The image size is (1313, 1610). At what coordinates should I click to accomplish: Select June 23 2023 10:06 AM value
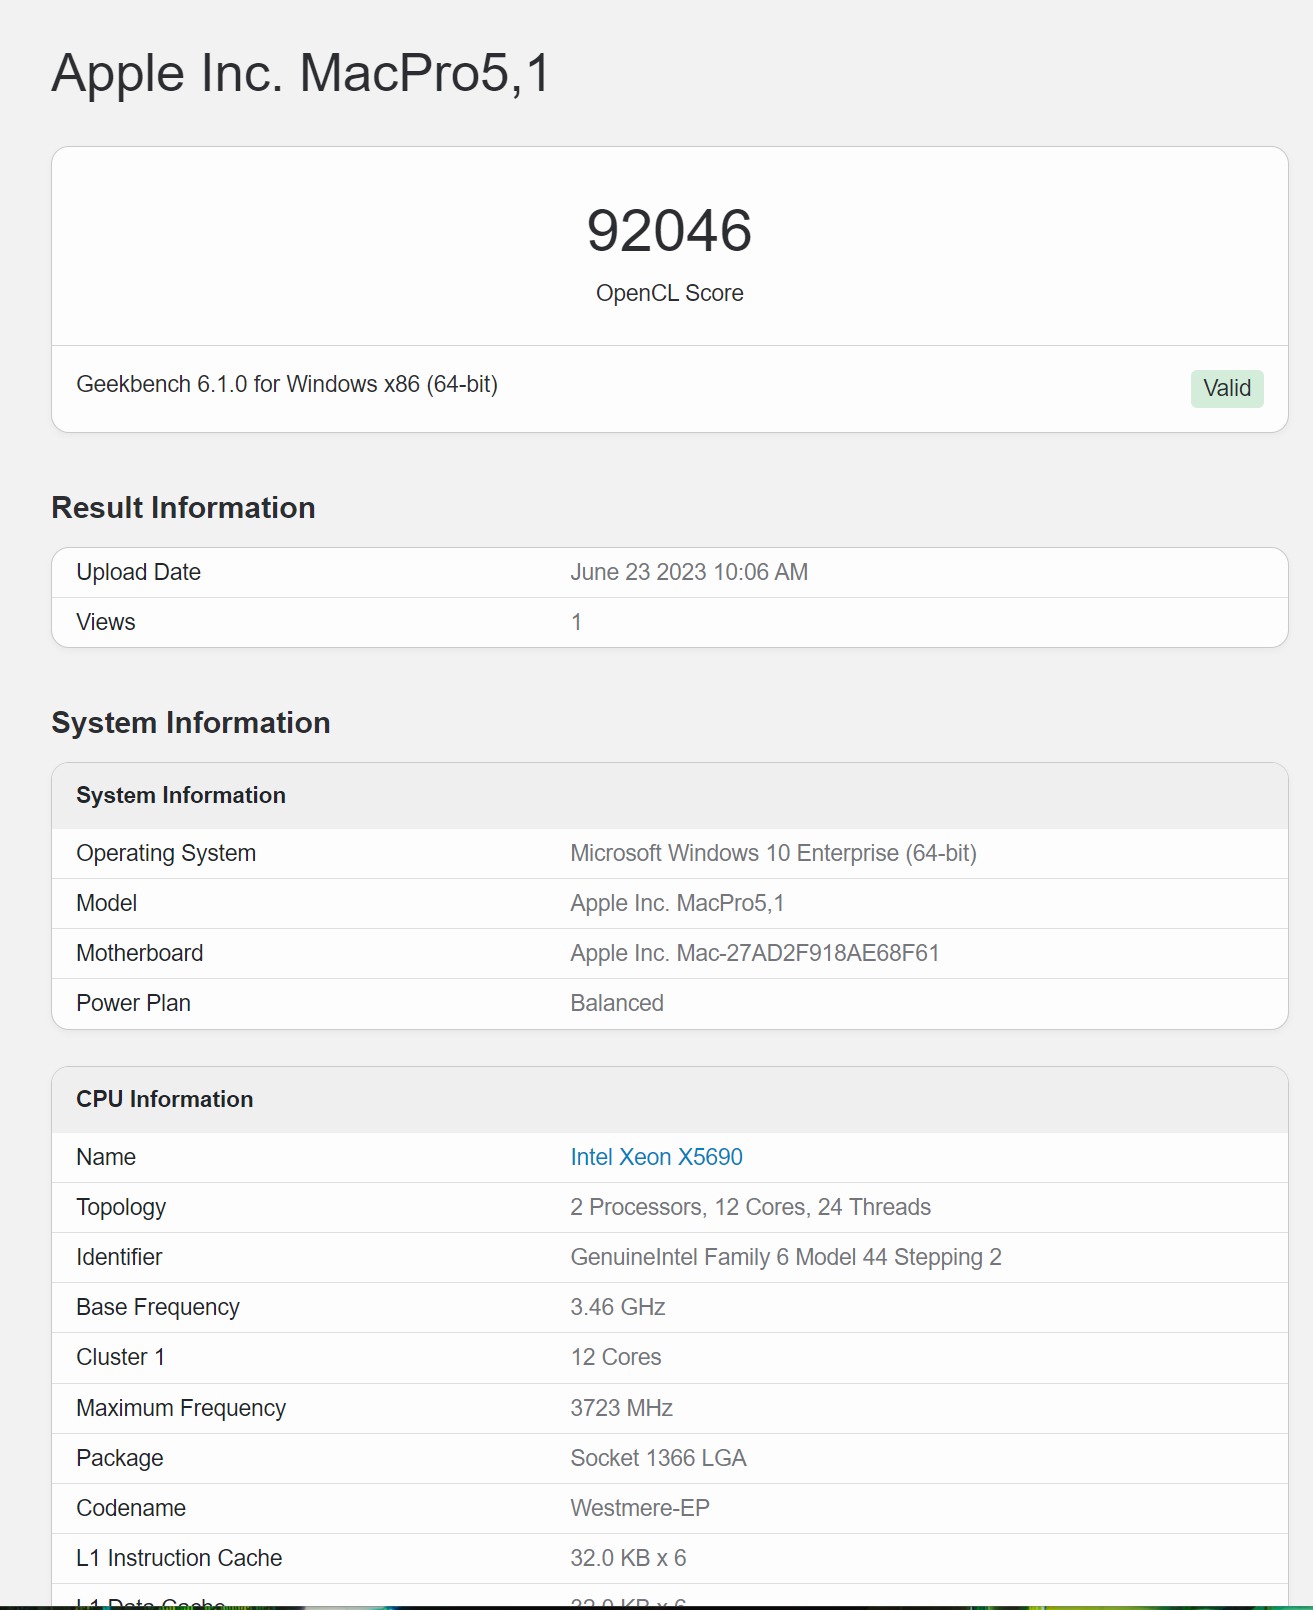(689, 572)
